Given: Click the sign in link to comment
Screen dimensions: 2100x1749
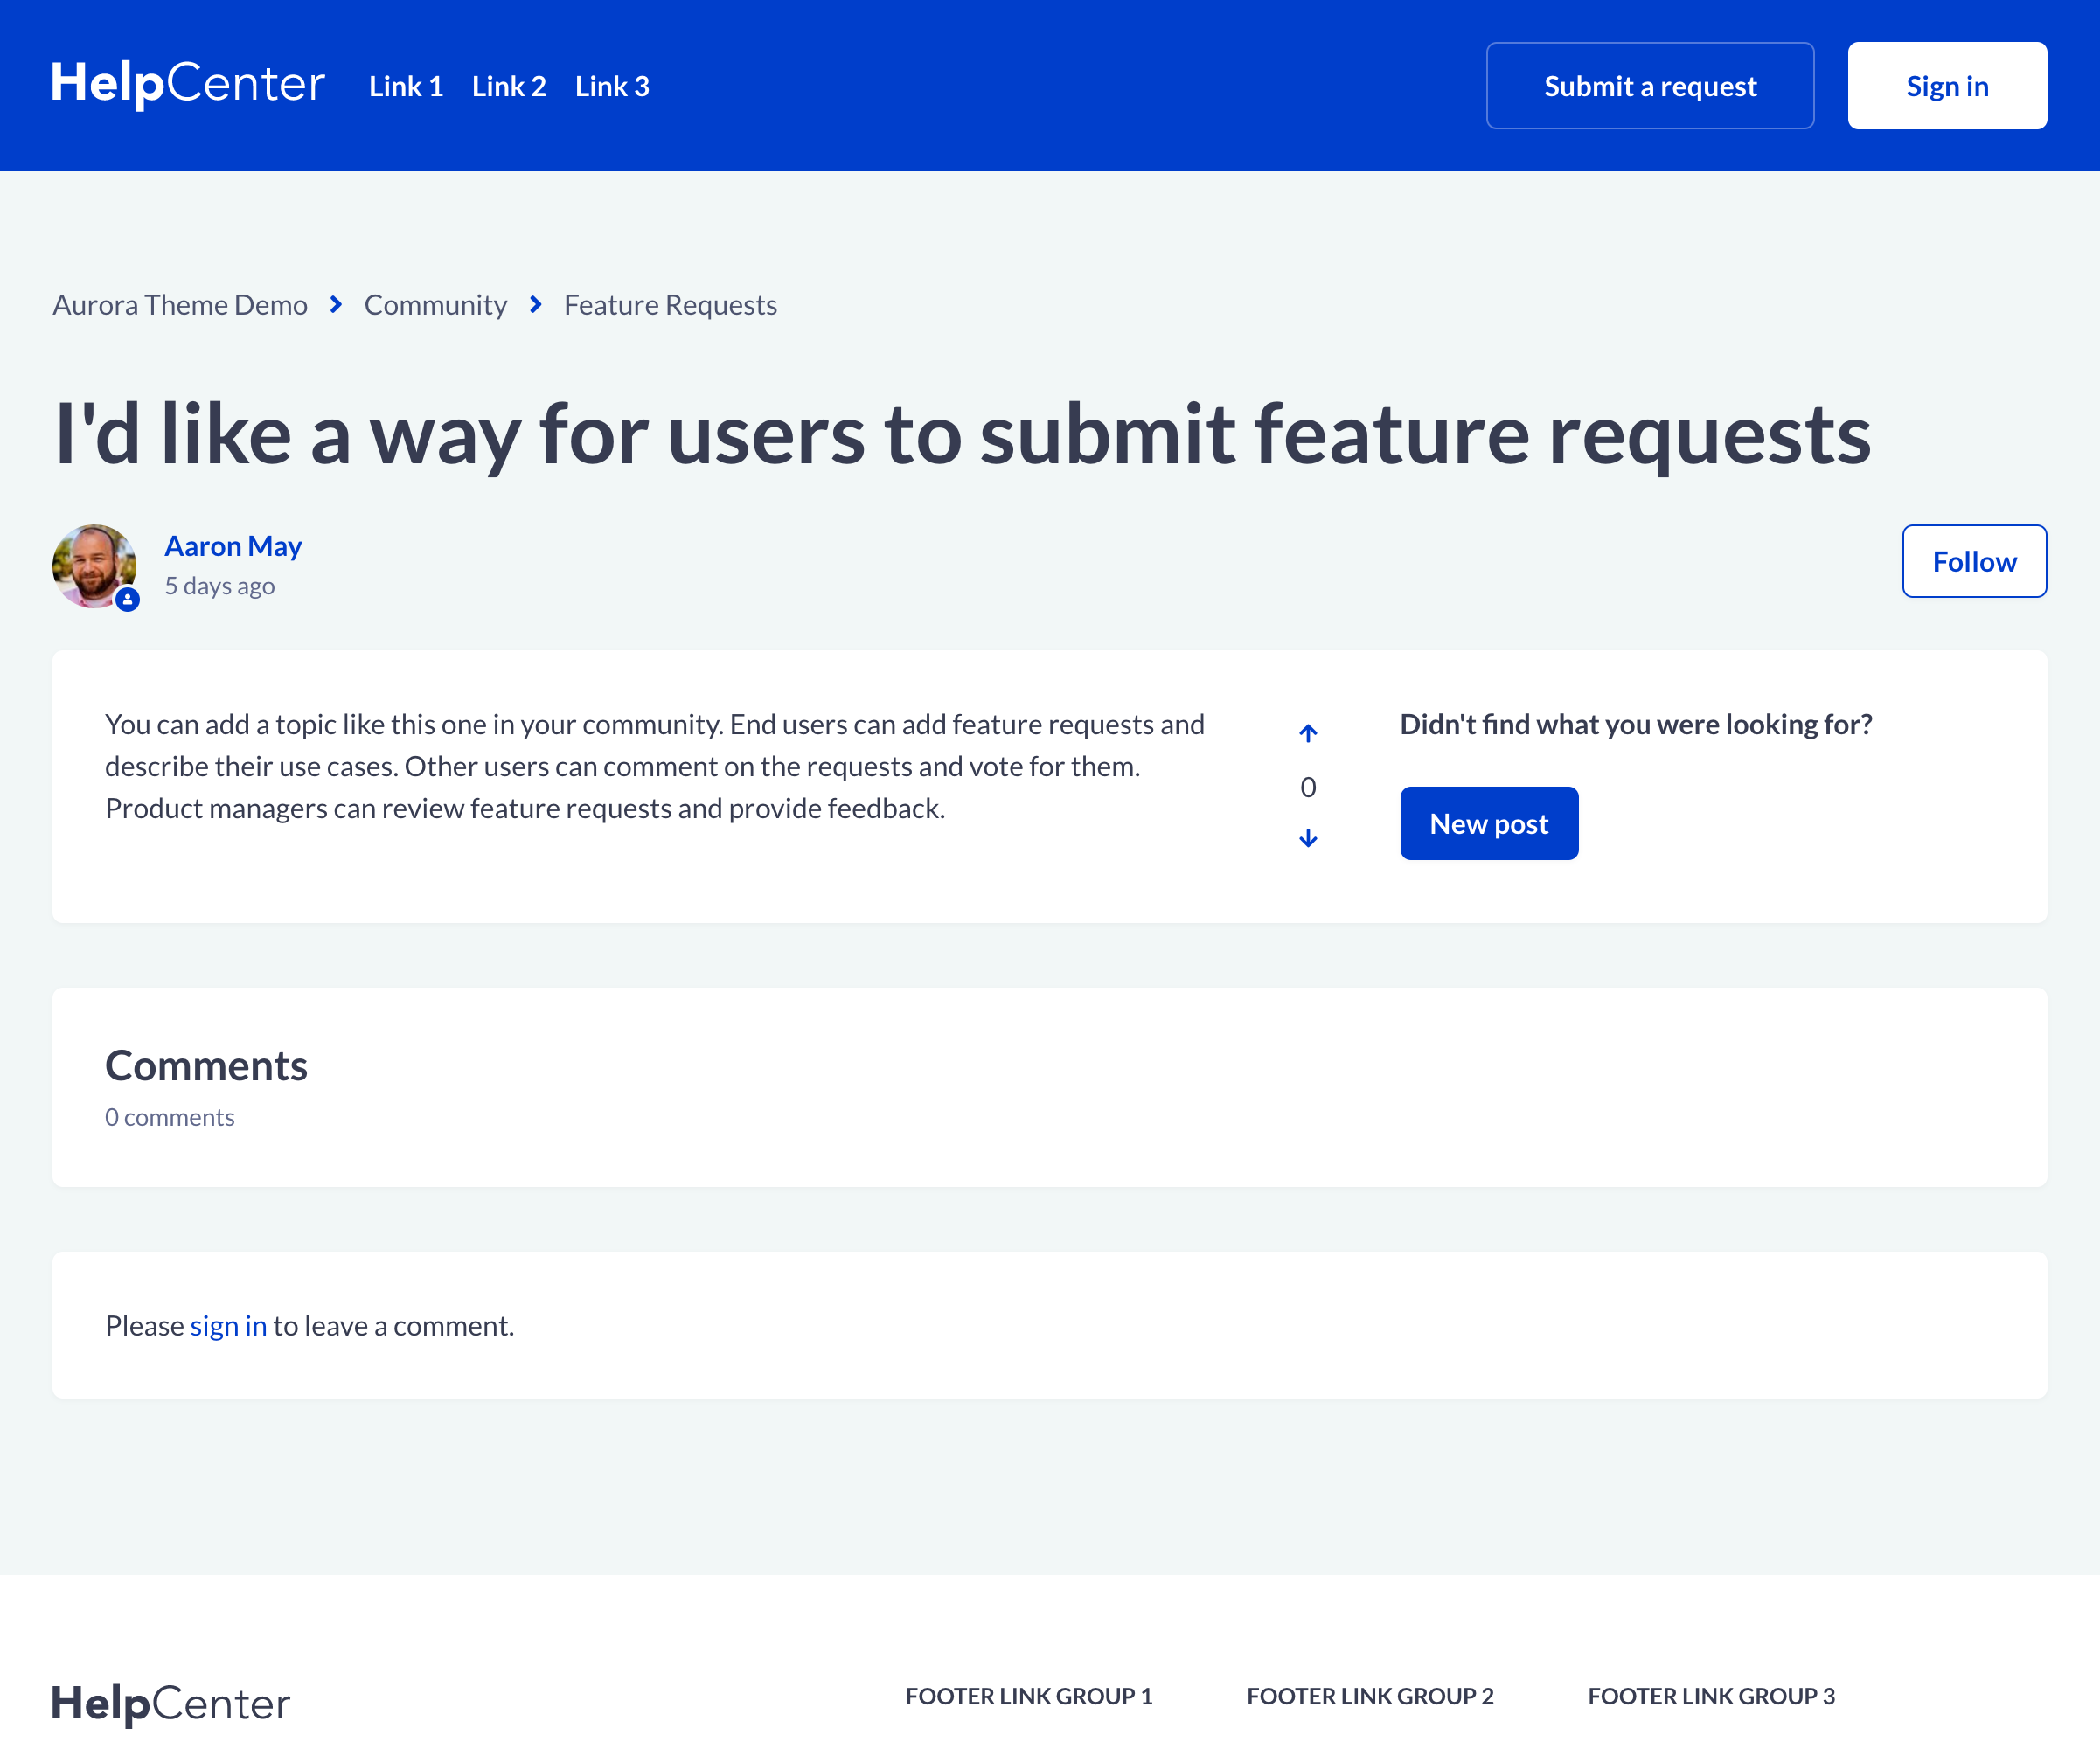Looking at the screenshot, I should tap(228, 1325).
